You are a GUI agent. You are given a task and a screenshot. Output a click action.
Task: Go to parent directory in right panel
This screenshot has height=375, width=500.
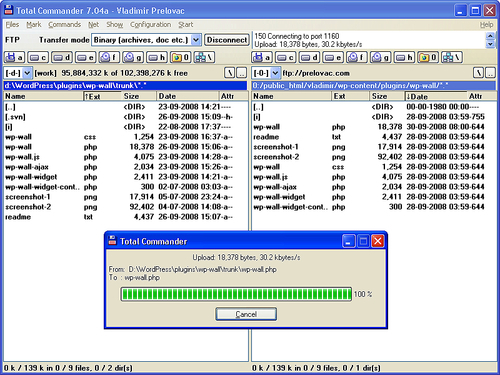pos(490,73)
